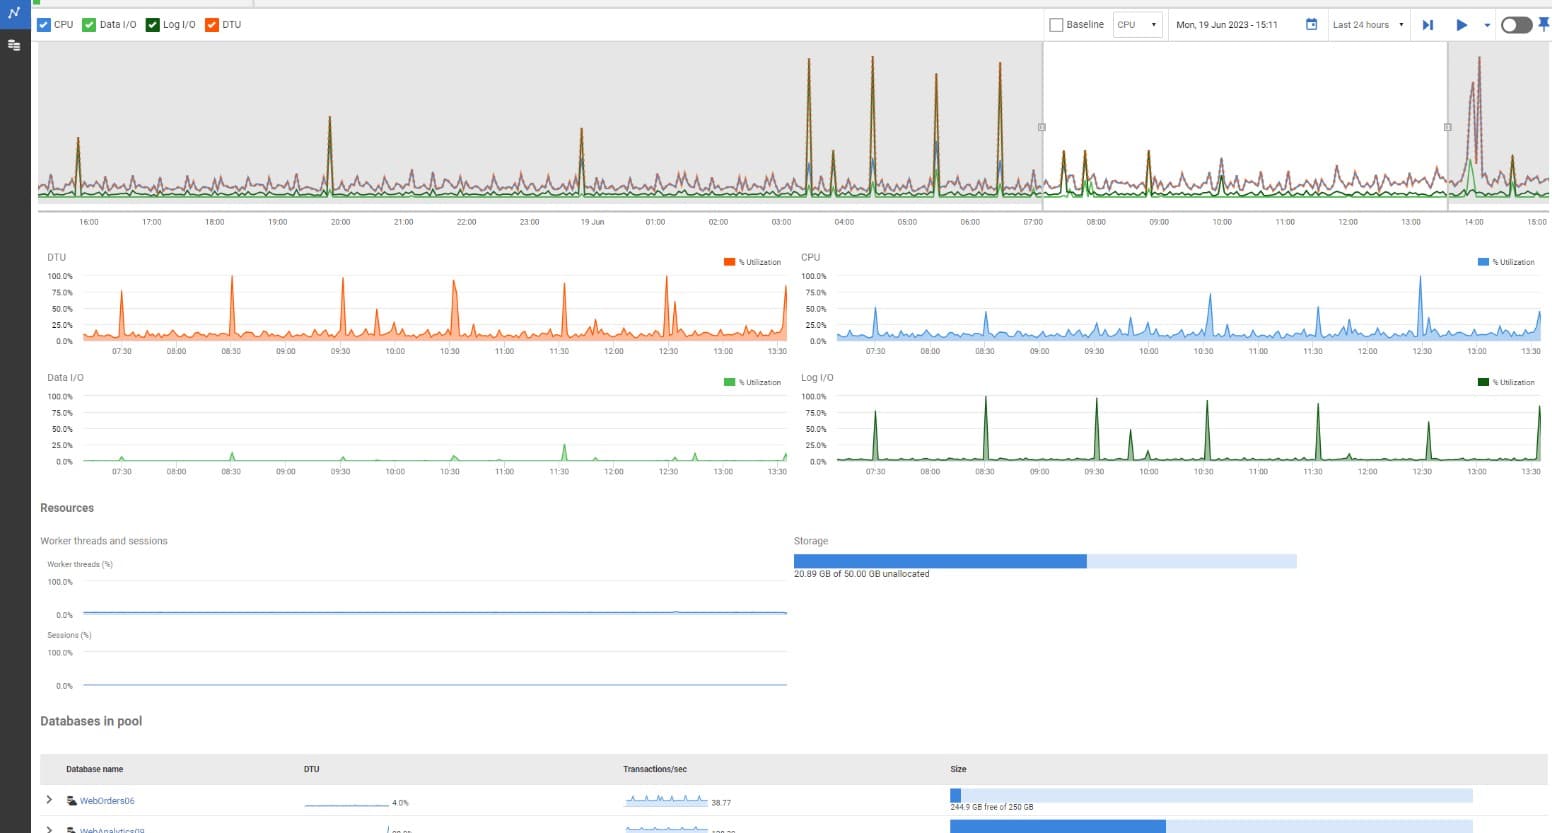
Task: Click the Storage usage bar
Action: click(x=1045, y=561)
